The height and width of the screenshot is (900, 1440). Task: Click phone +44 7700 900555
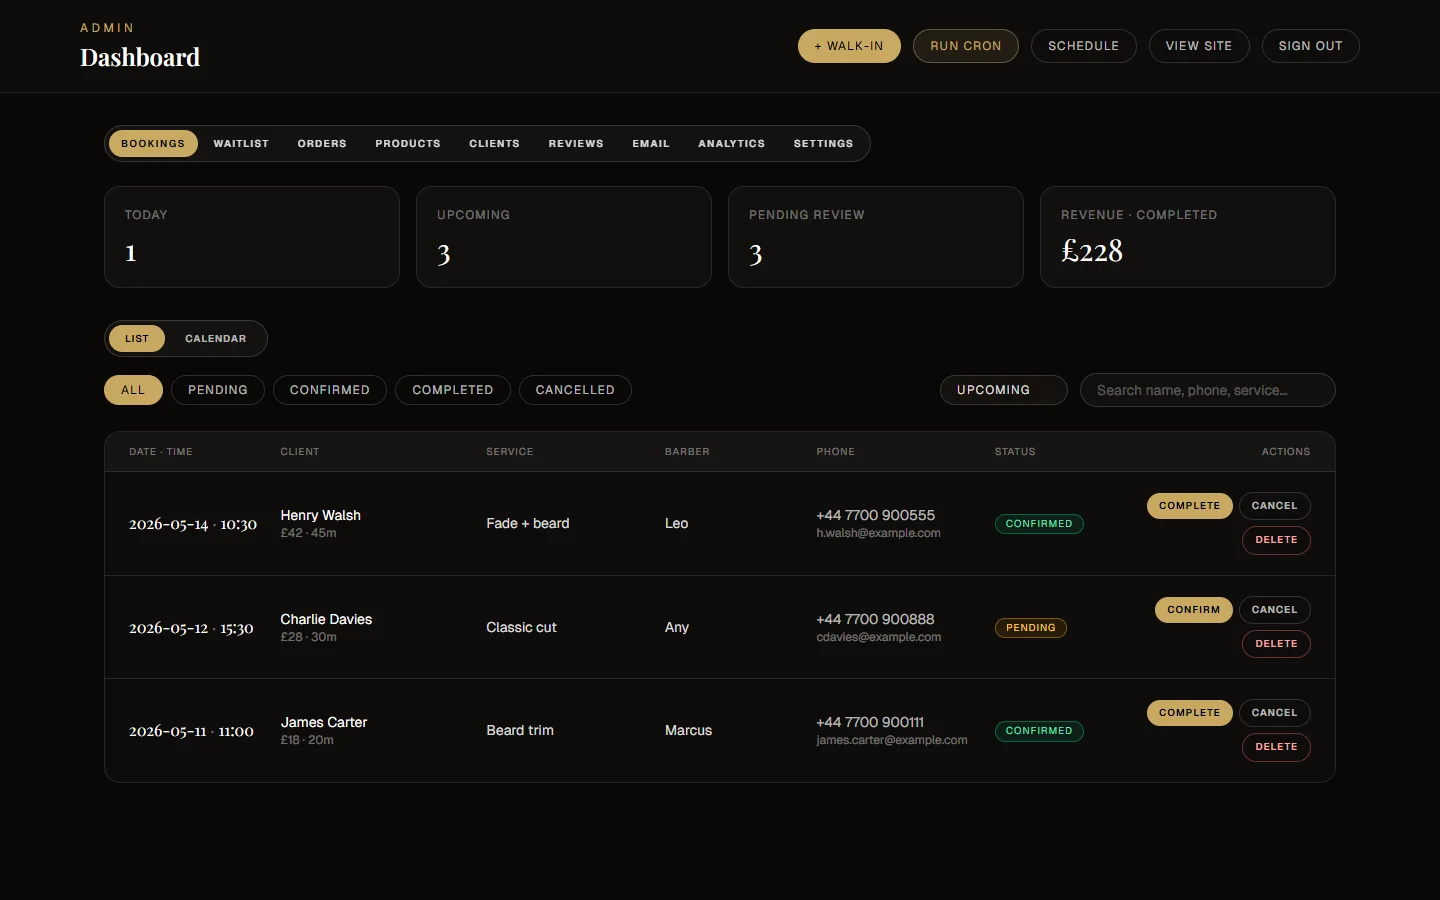point(875,515)
